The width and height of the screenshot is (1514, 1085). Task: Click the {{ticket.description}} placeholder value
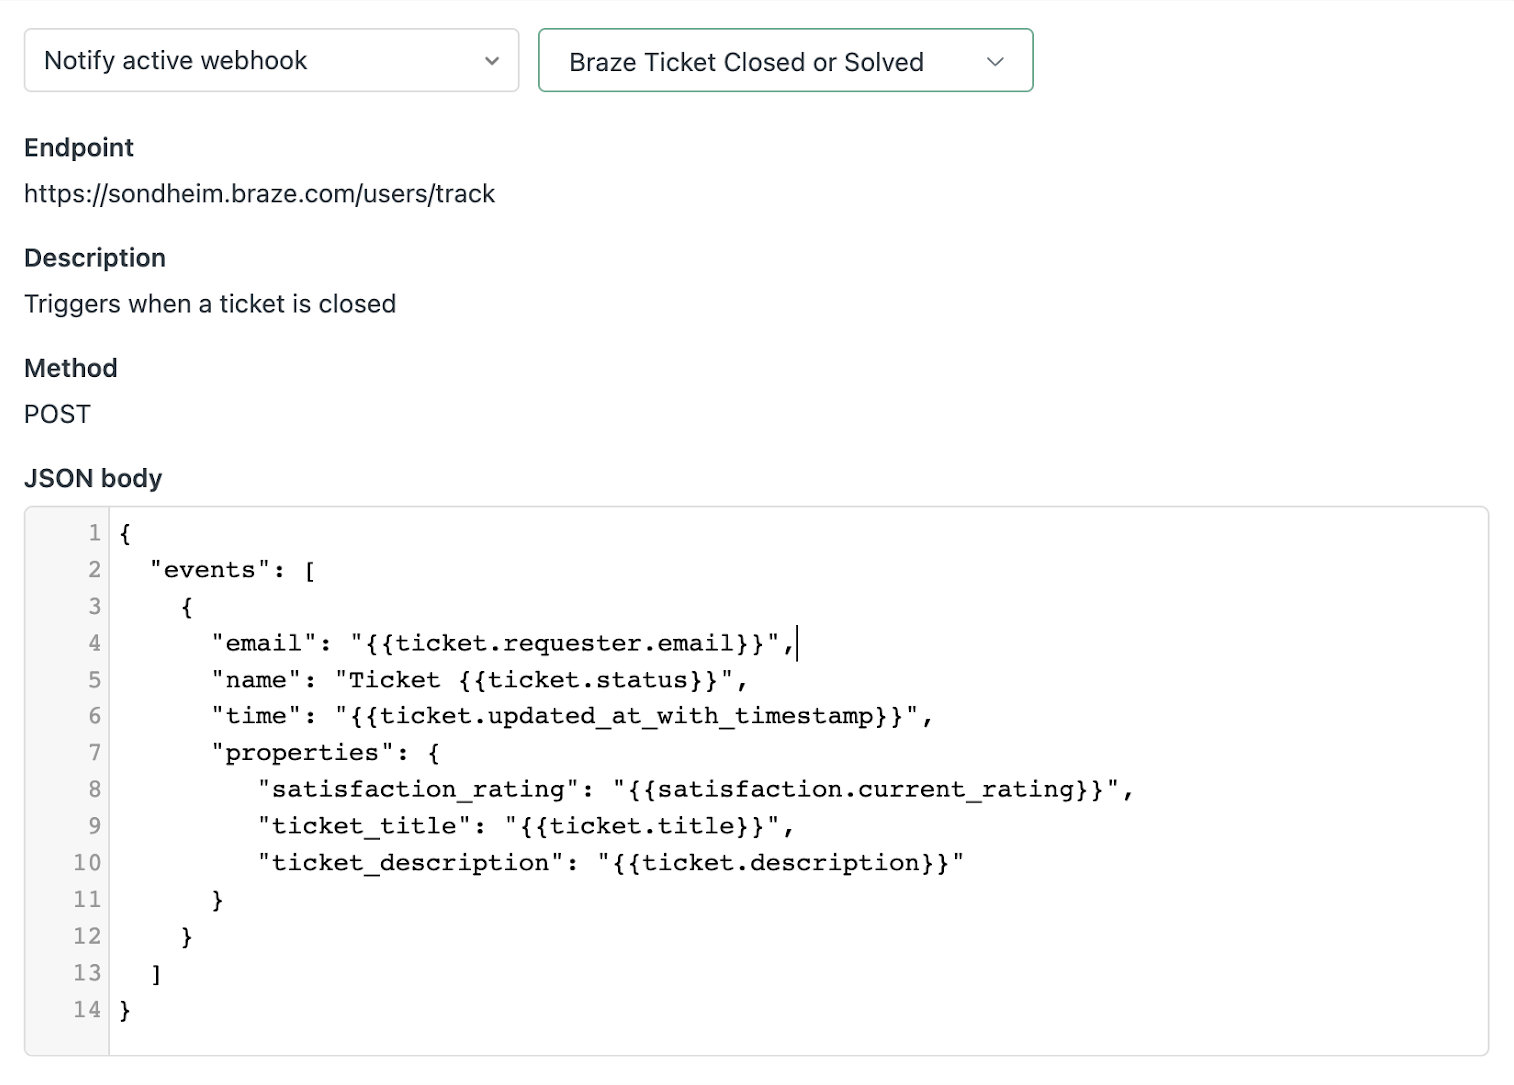tap(781, 863)
